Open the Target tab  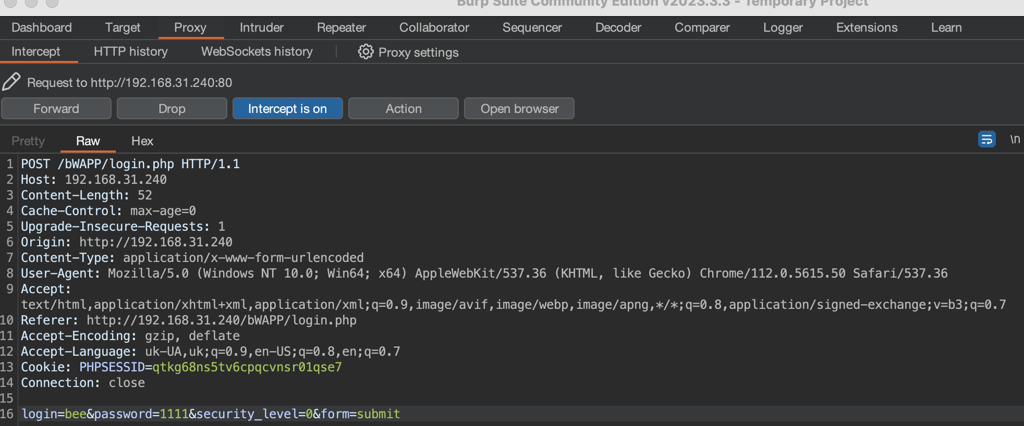tap(123, 27)
